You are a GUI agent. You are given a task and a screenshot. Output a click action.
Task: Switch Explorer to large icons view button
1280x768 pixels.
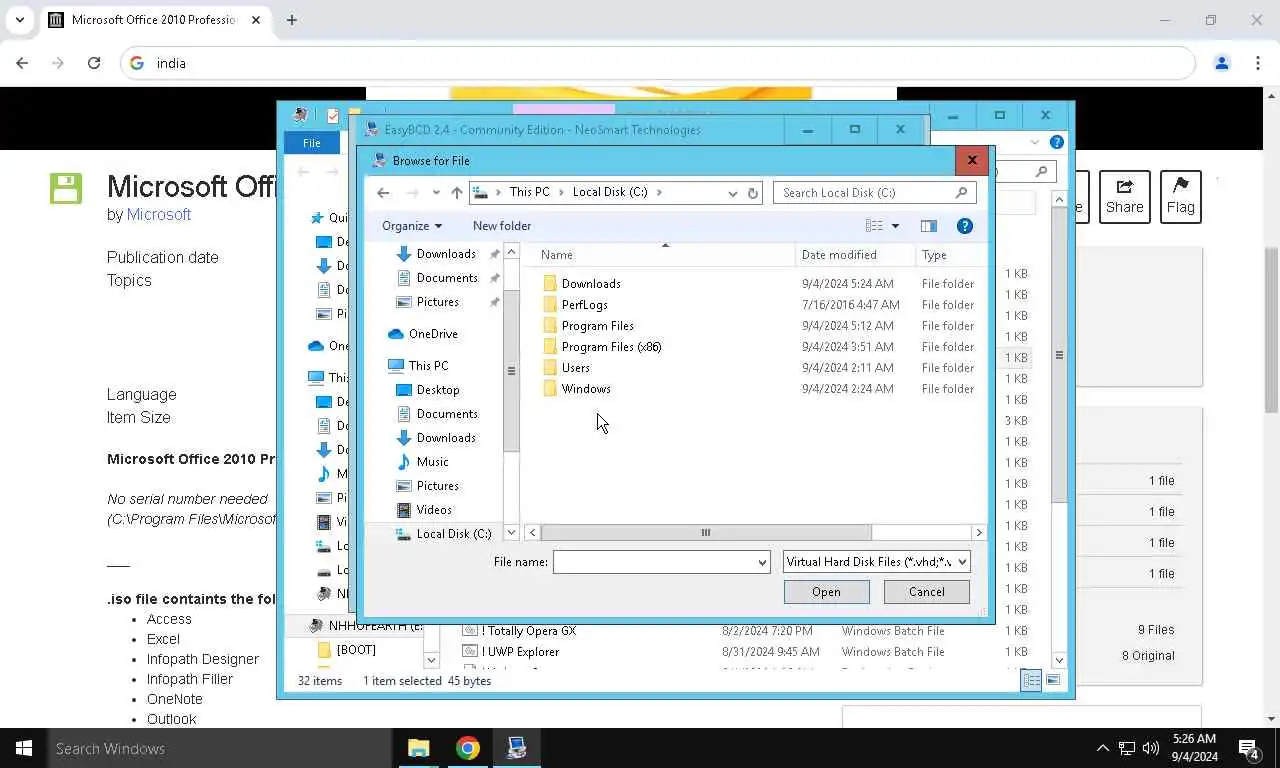tap(1053, 681)
